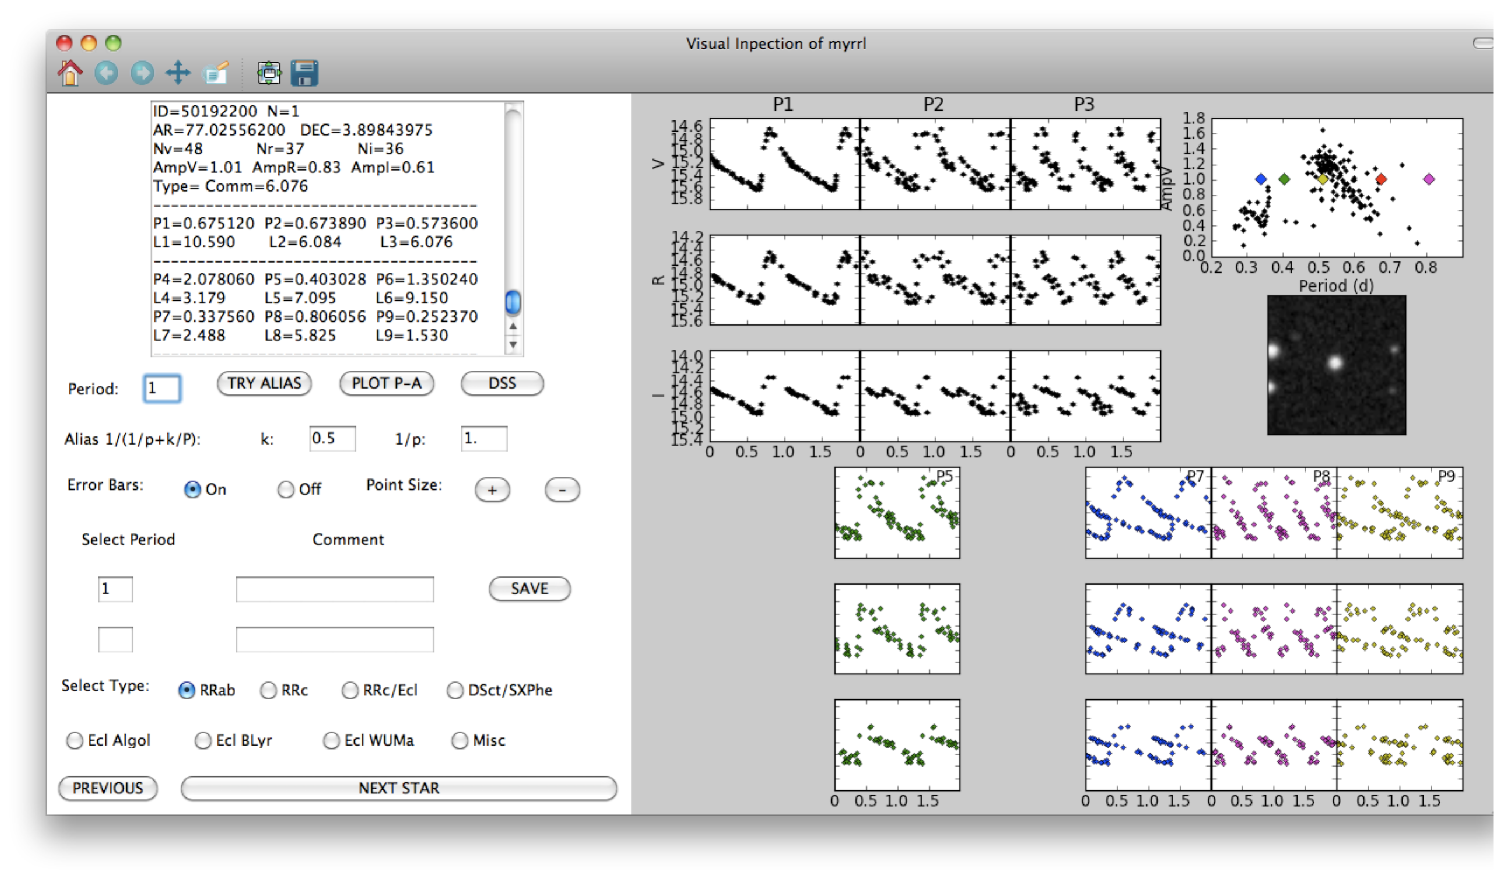Screen dimensions: 1495x879
Task: Increase point size with plus button
Action: [492, 490]
